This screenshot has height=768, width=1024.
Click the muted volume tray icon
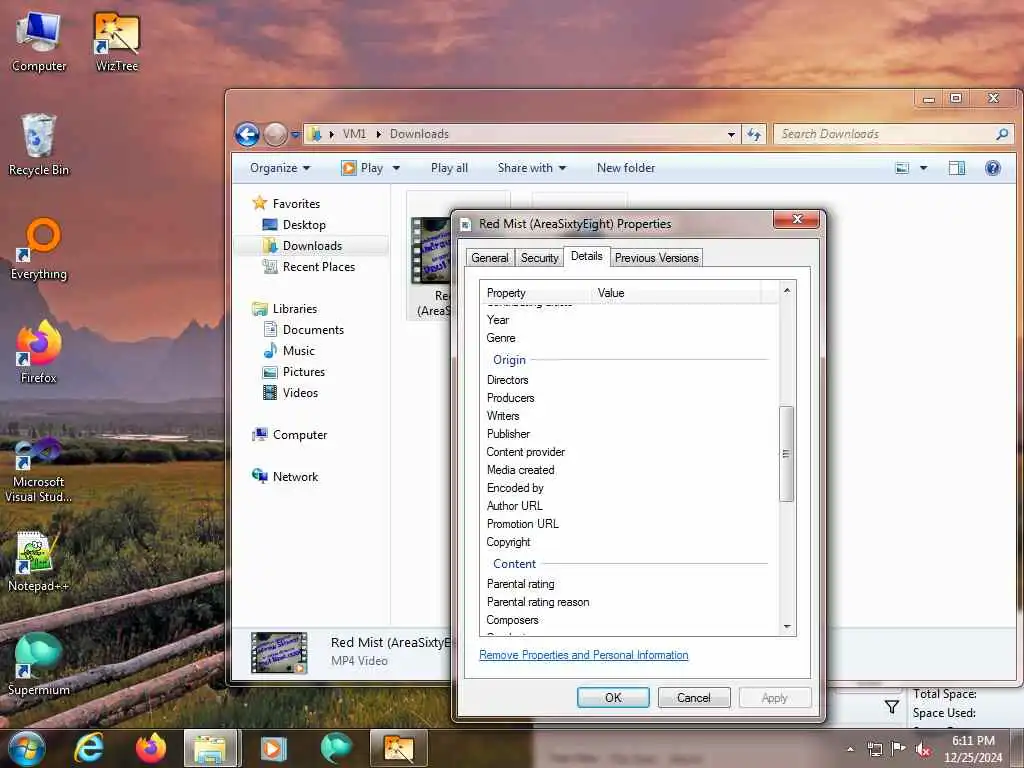pos(923,749)
